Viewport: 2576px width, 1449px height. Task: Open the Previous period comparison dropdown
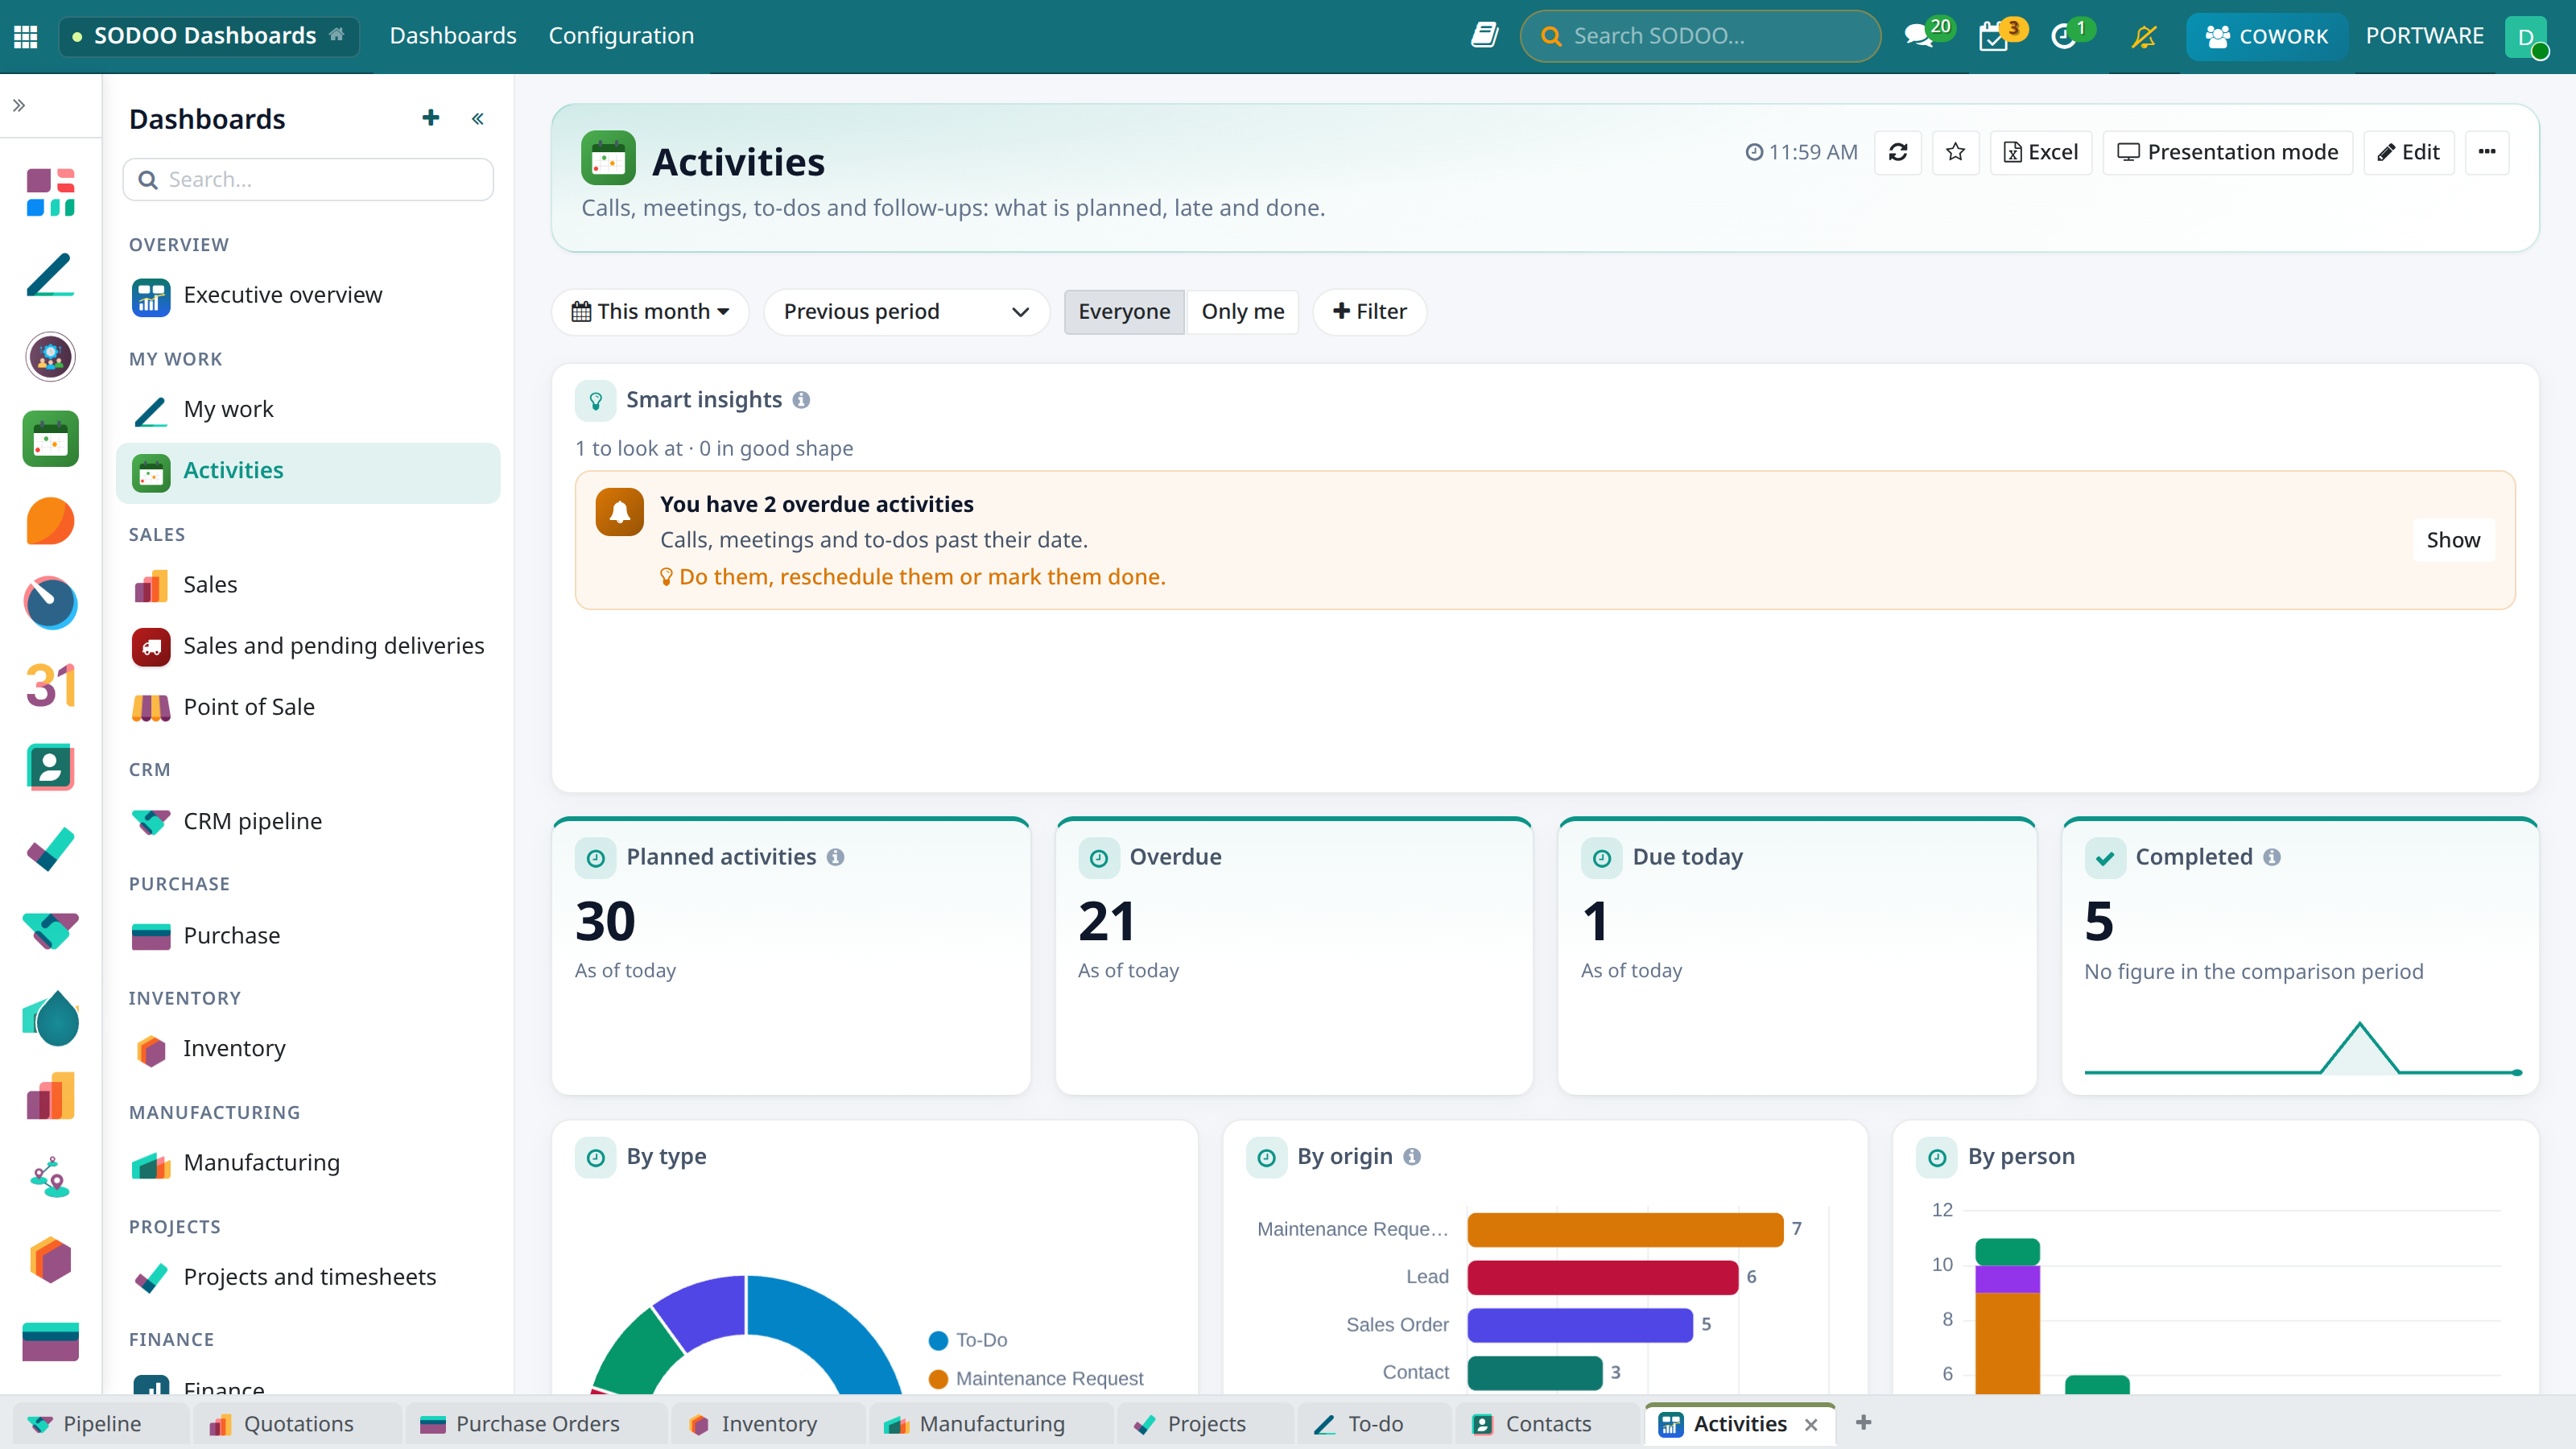pyautogui.click(x=906, y=312)
